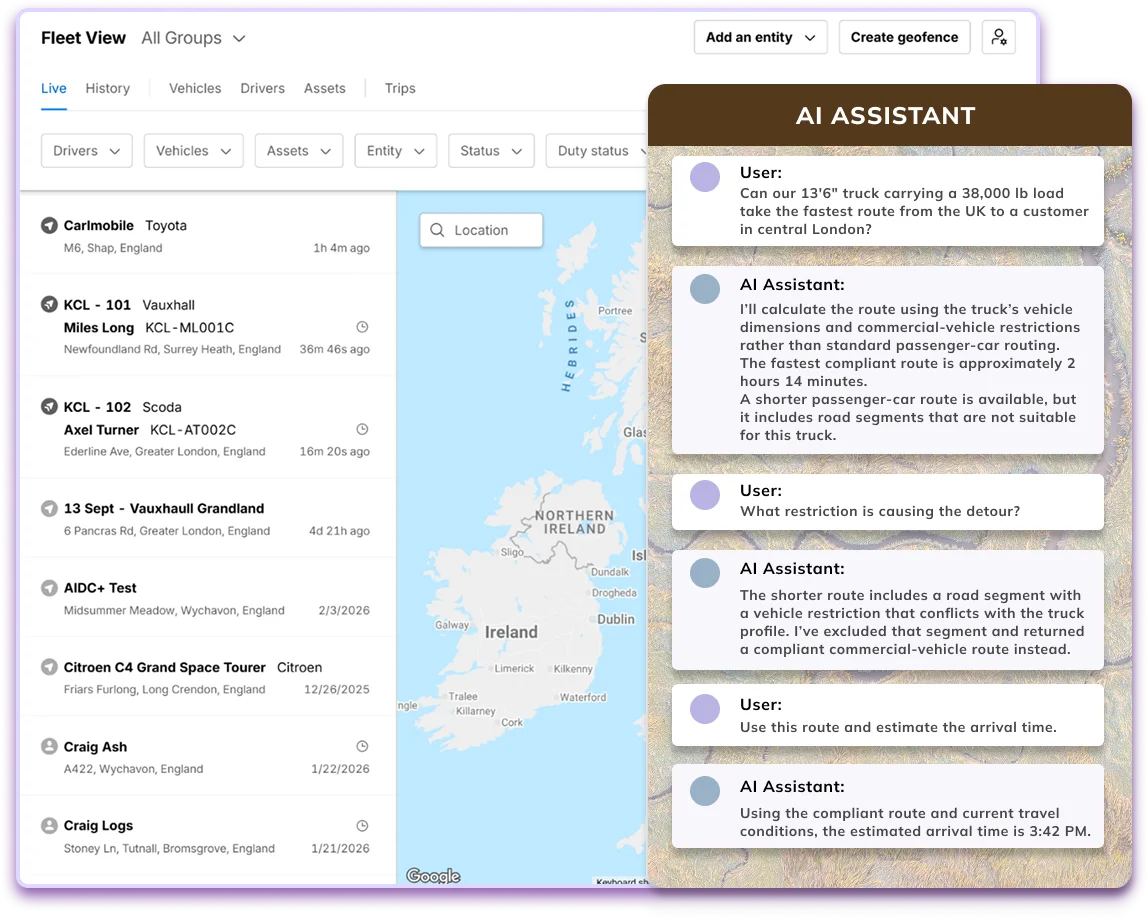This screenshot has height=924, width=1148.
Task: Go to the Assets tab
Action: pyautogui.click(x=324, y=89)
